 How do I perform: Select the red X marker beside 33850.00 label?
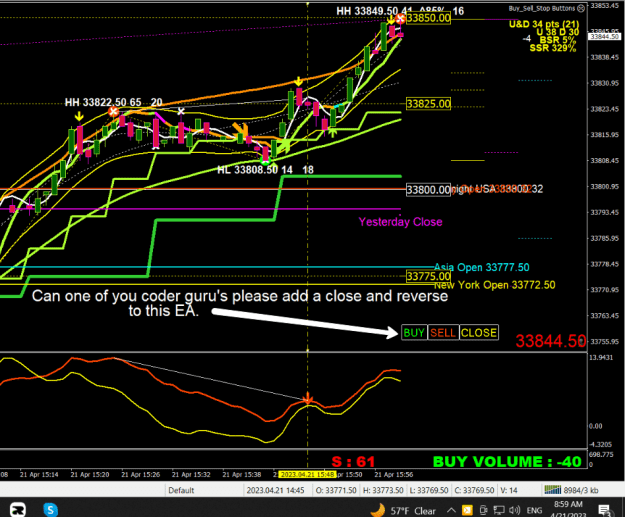(400, 18)
